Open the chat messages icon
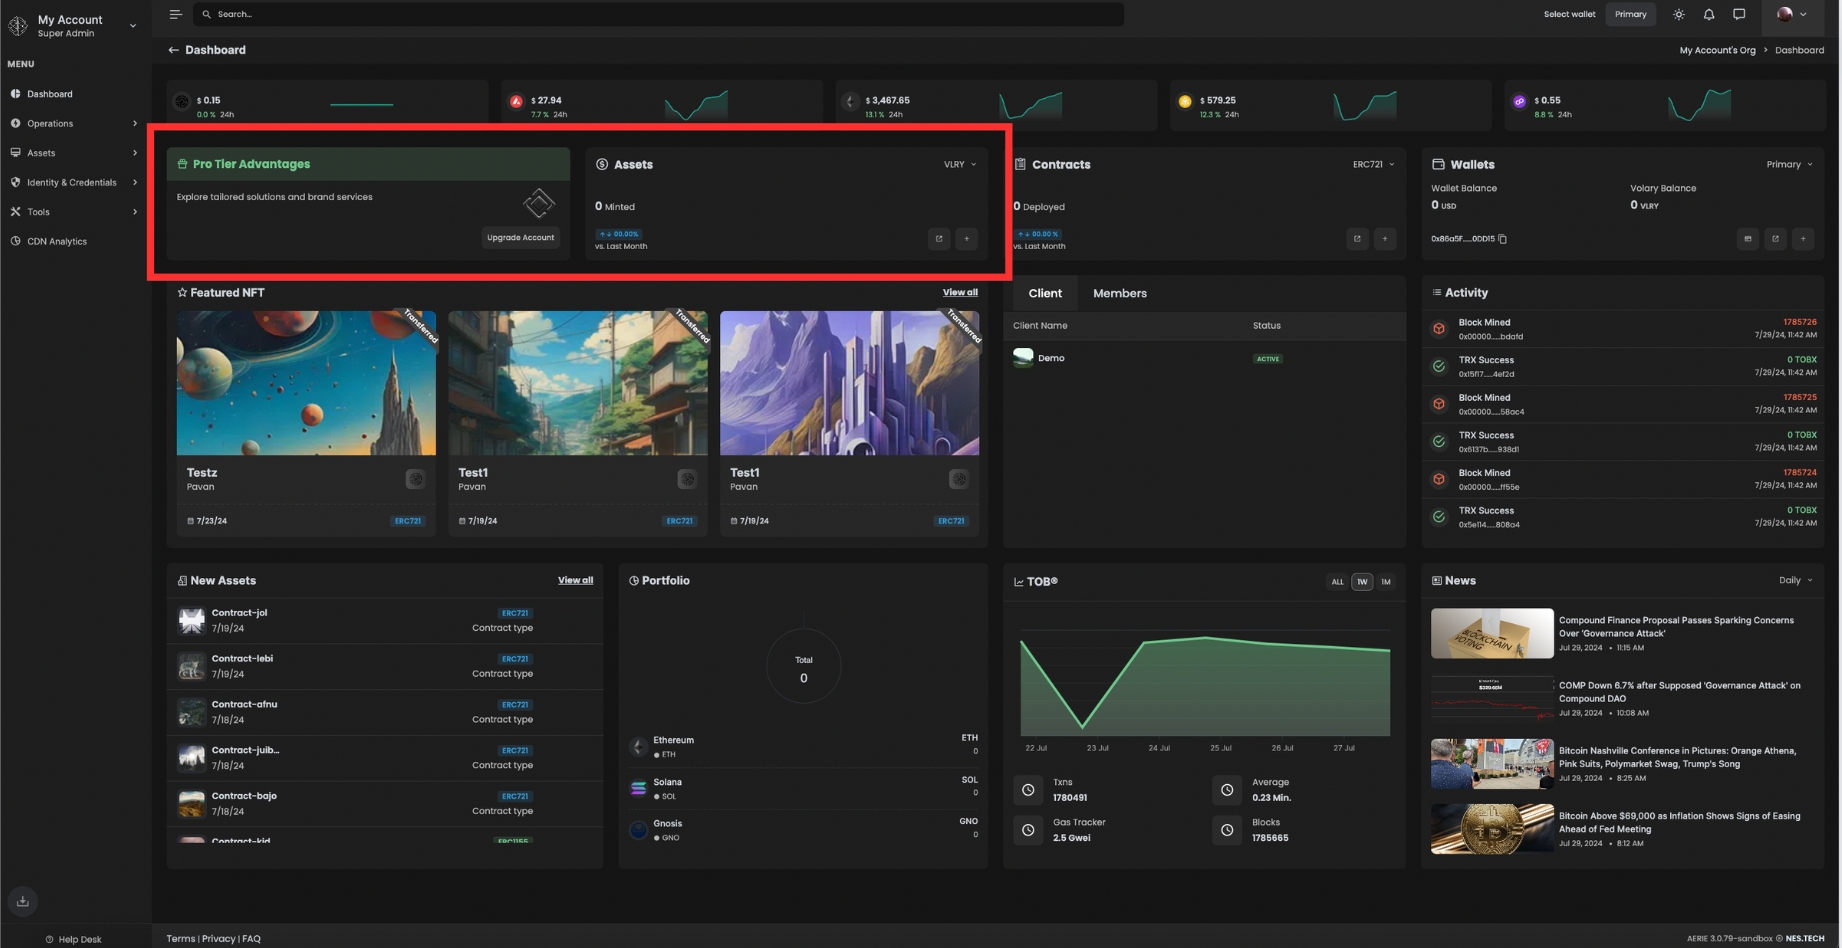1842x948 pixels. point(1739,14)
